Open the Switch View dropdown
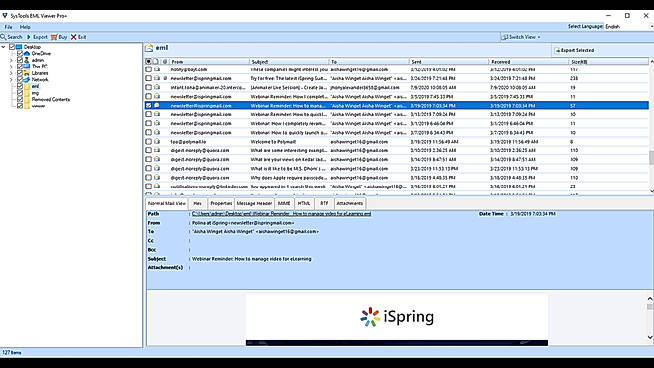 coord(521,37)
